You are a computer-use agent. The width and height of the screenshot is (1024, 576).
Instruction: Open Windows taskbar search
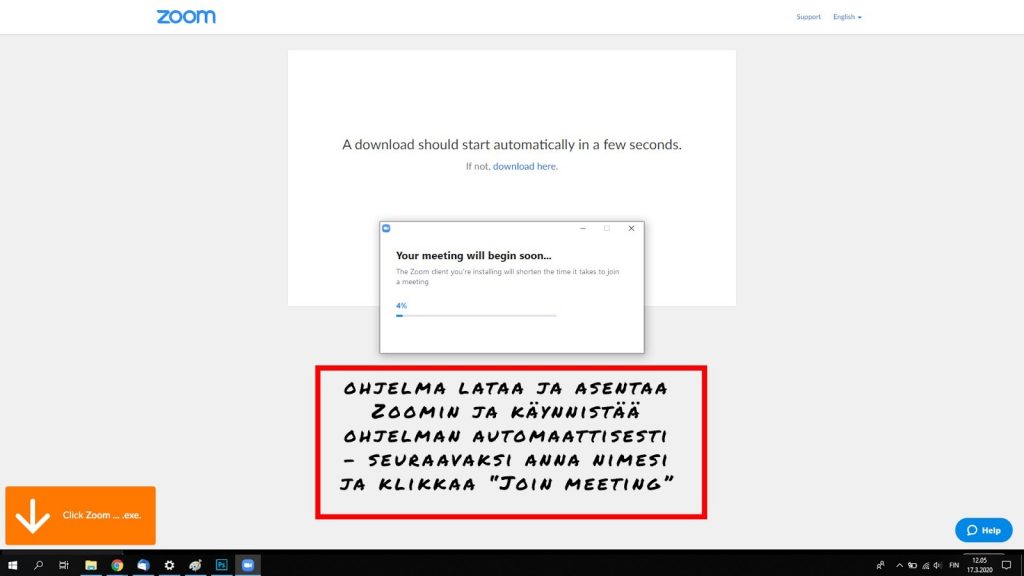pos(39,565)
